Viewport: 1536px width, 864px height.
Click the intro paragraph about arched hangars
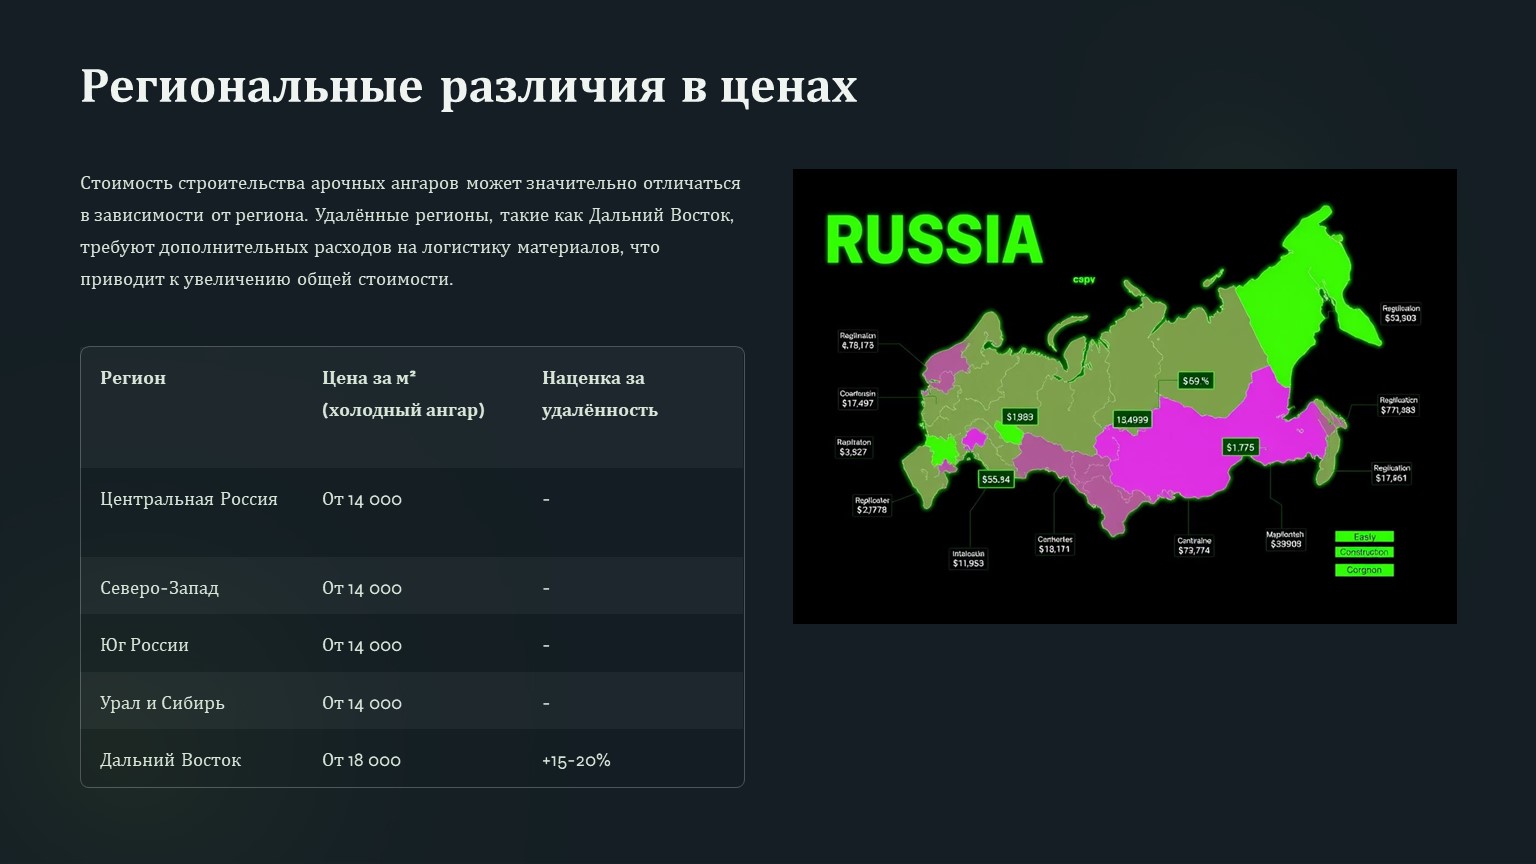(410, 231)
